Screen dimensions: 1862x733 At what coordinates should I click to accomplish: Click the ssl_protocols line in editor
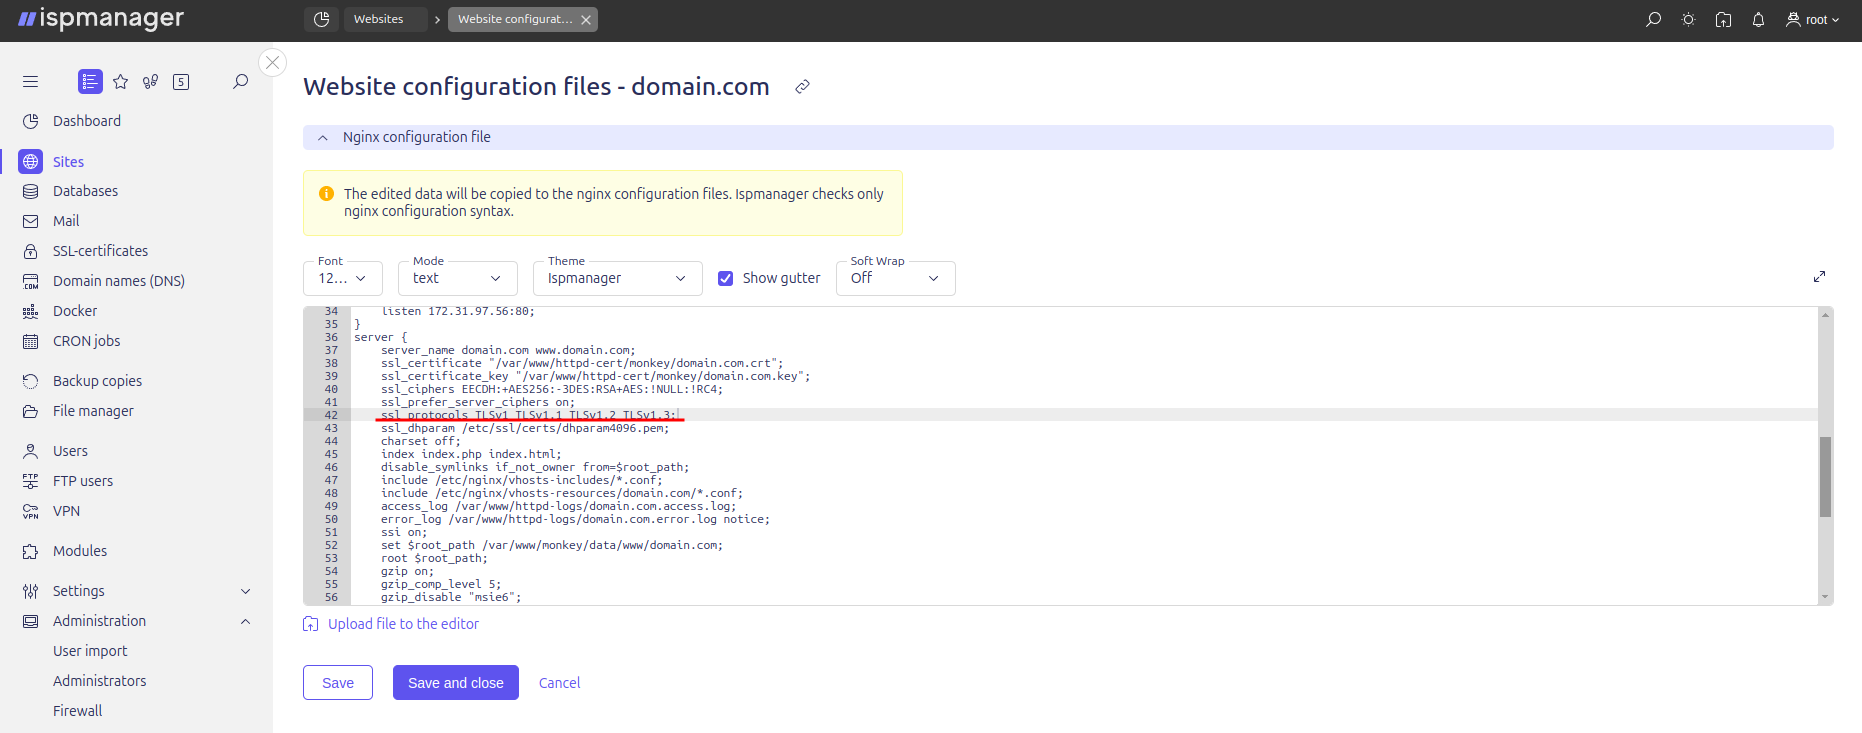tap(529, 415)
